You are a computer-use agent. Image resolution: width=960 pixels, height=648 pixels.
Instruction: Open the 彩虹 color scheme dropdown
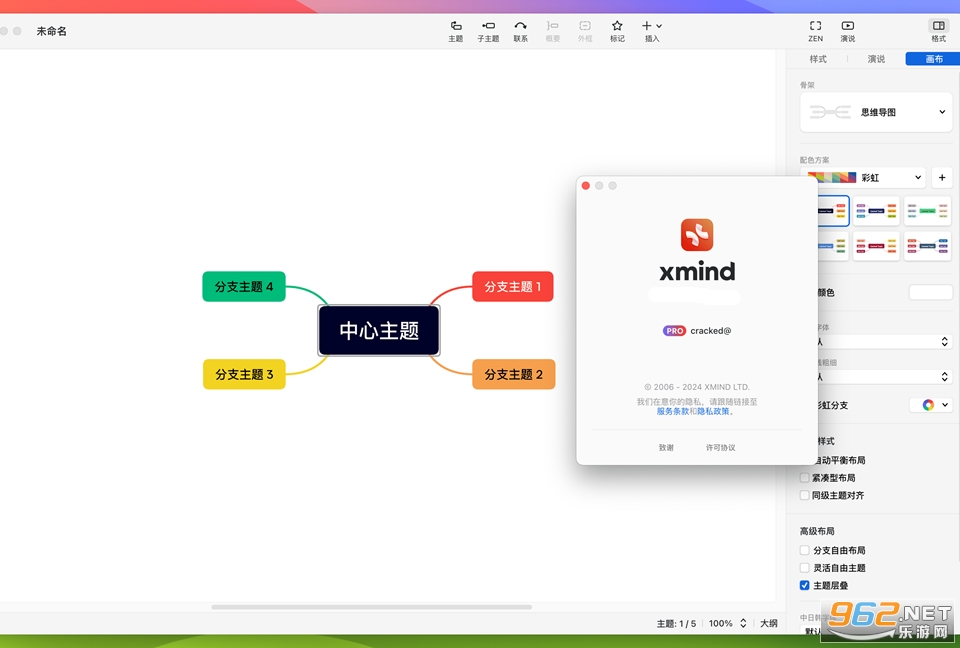pyautogui.click(x=866, y=178)
